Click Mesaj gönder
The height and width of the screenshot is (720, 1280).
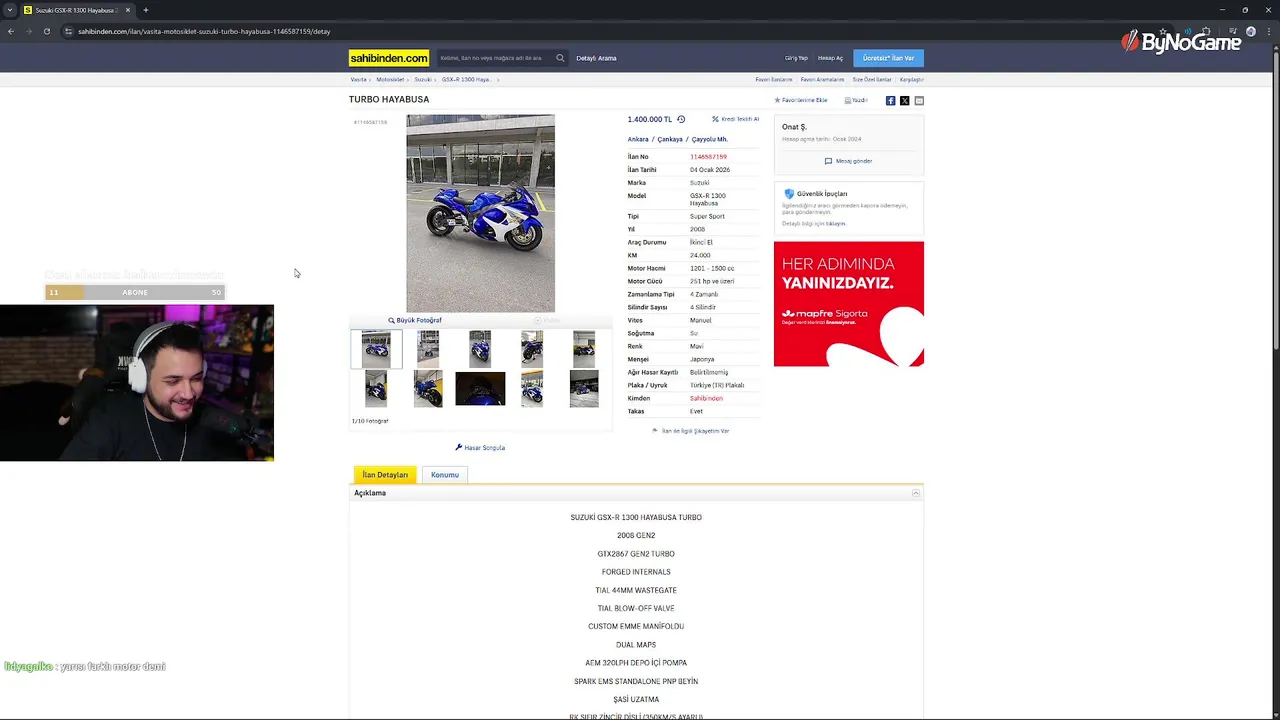tap(848, 161)
